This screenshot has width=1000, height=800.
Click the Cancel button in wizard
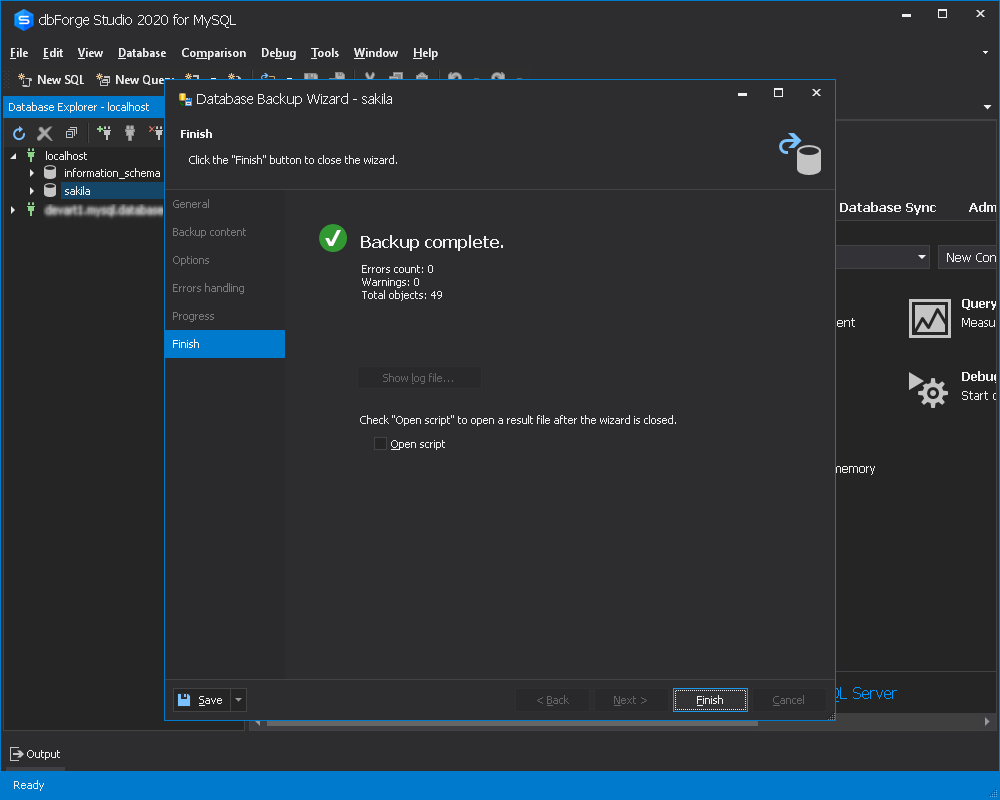788,700
